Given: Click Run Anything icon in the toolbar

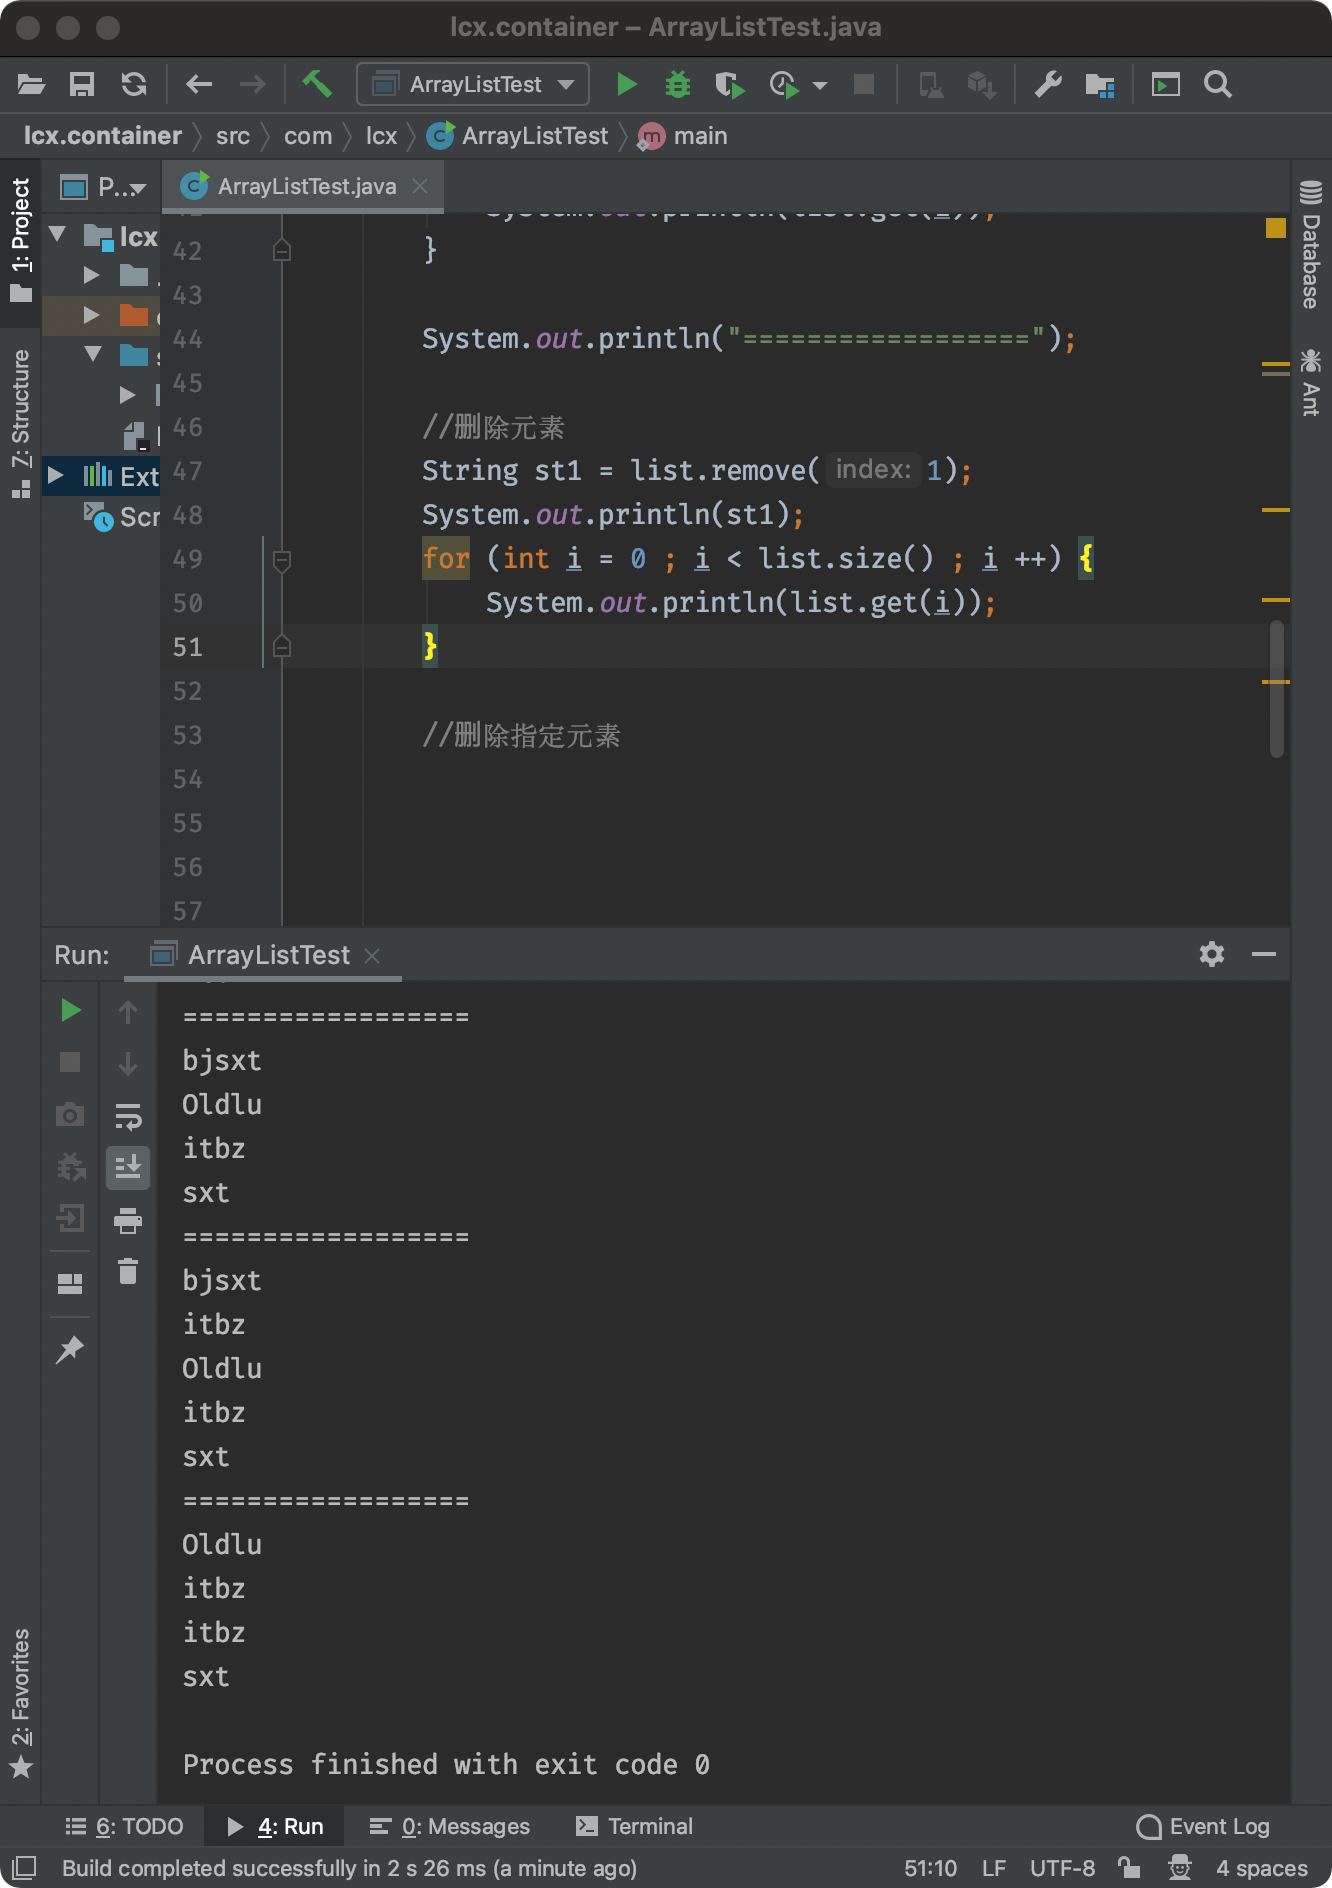Looking at the screenshot, I should click(1166, 85).
